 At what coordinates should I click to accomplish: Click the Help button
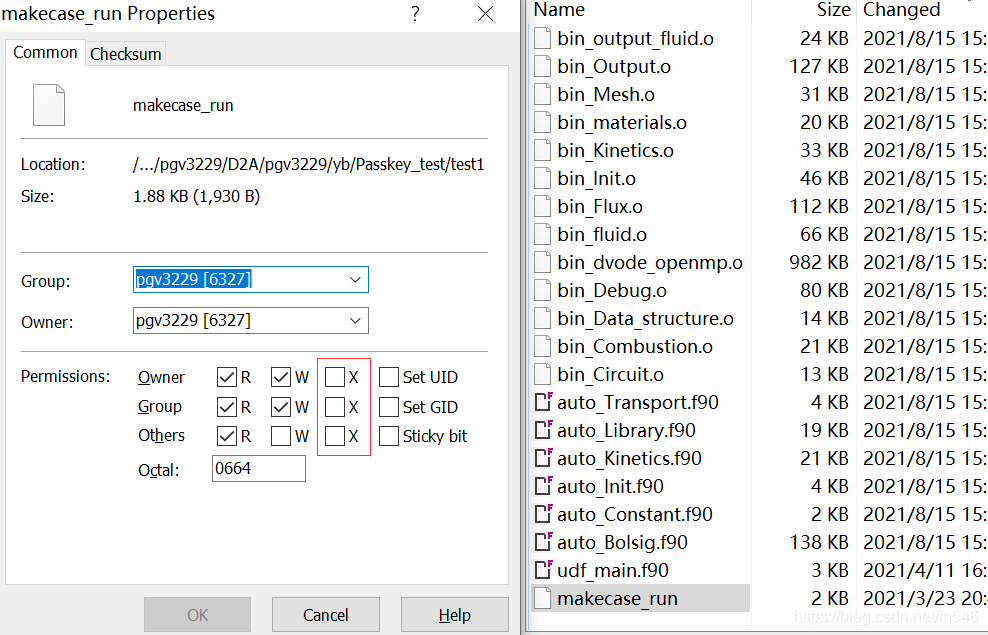point(454,615)
